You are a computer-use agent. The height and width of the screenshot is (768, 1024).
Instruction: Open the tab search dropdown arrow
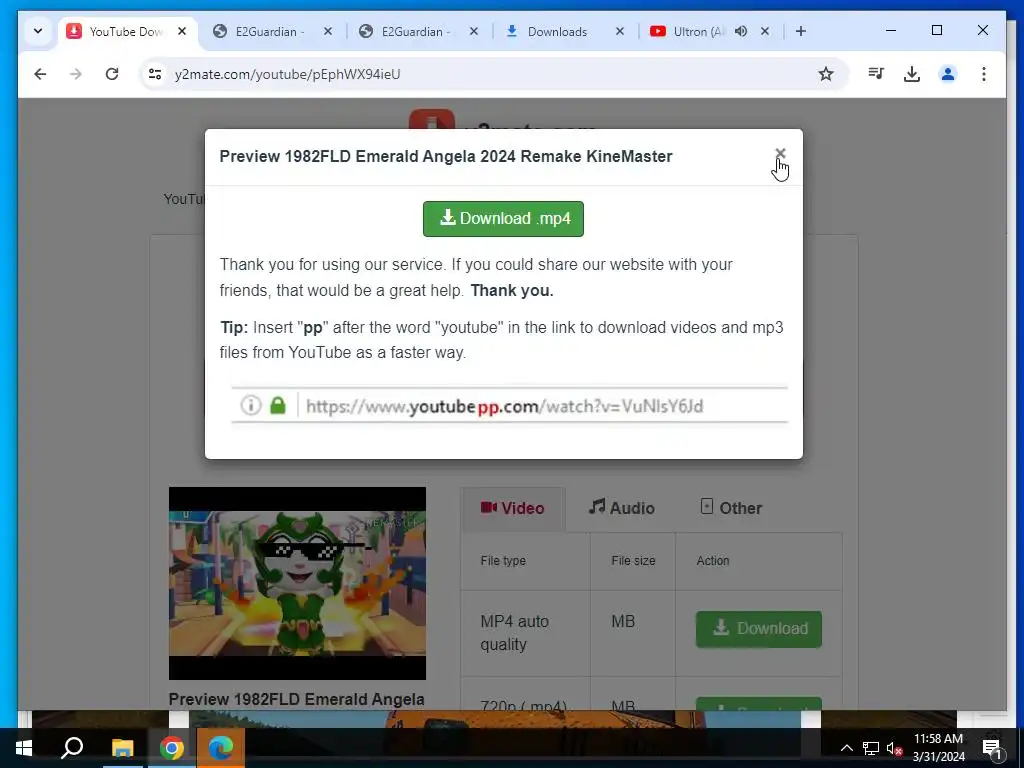pos(38,31)
